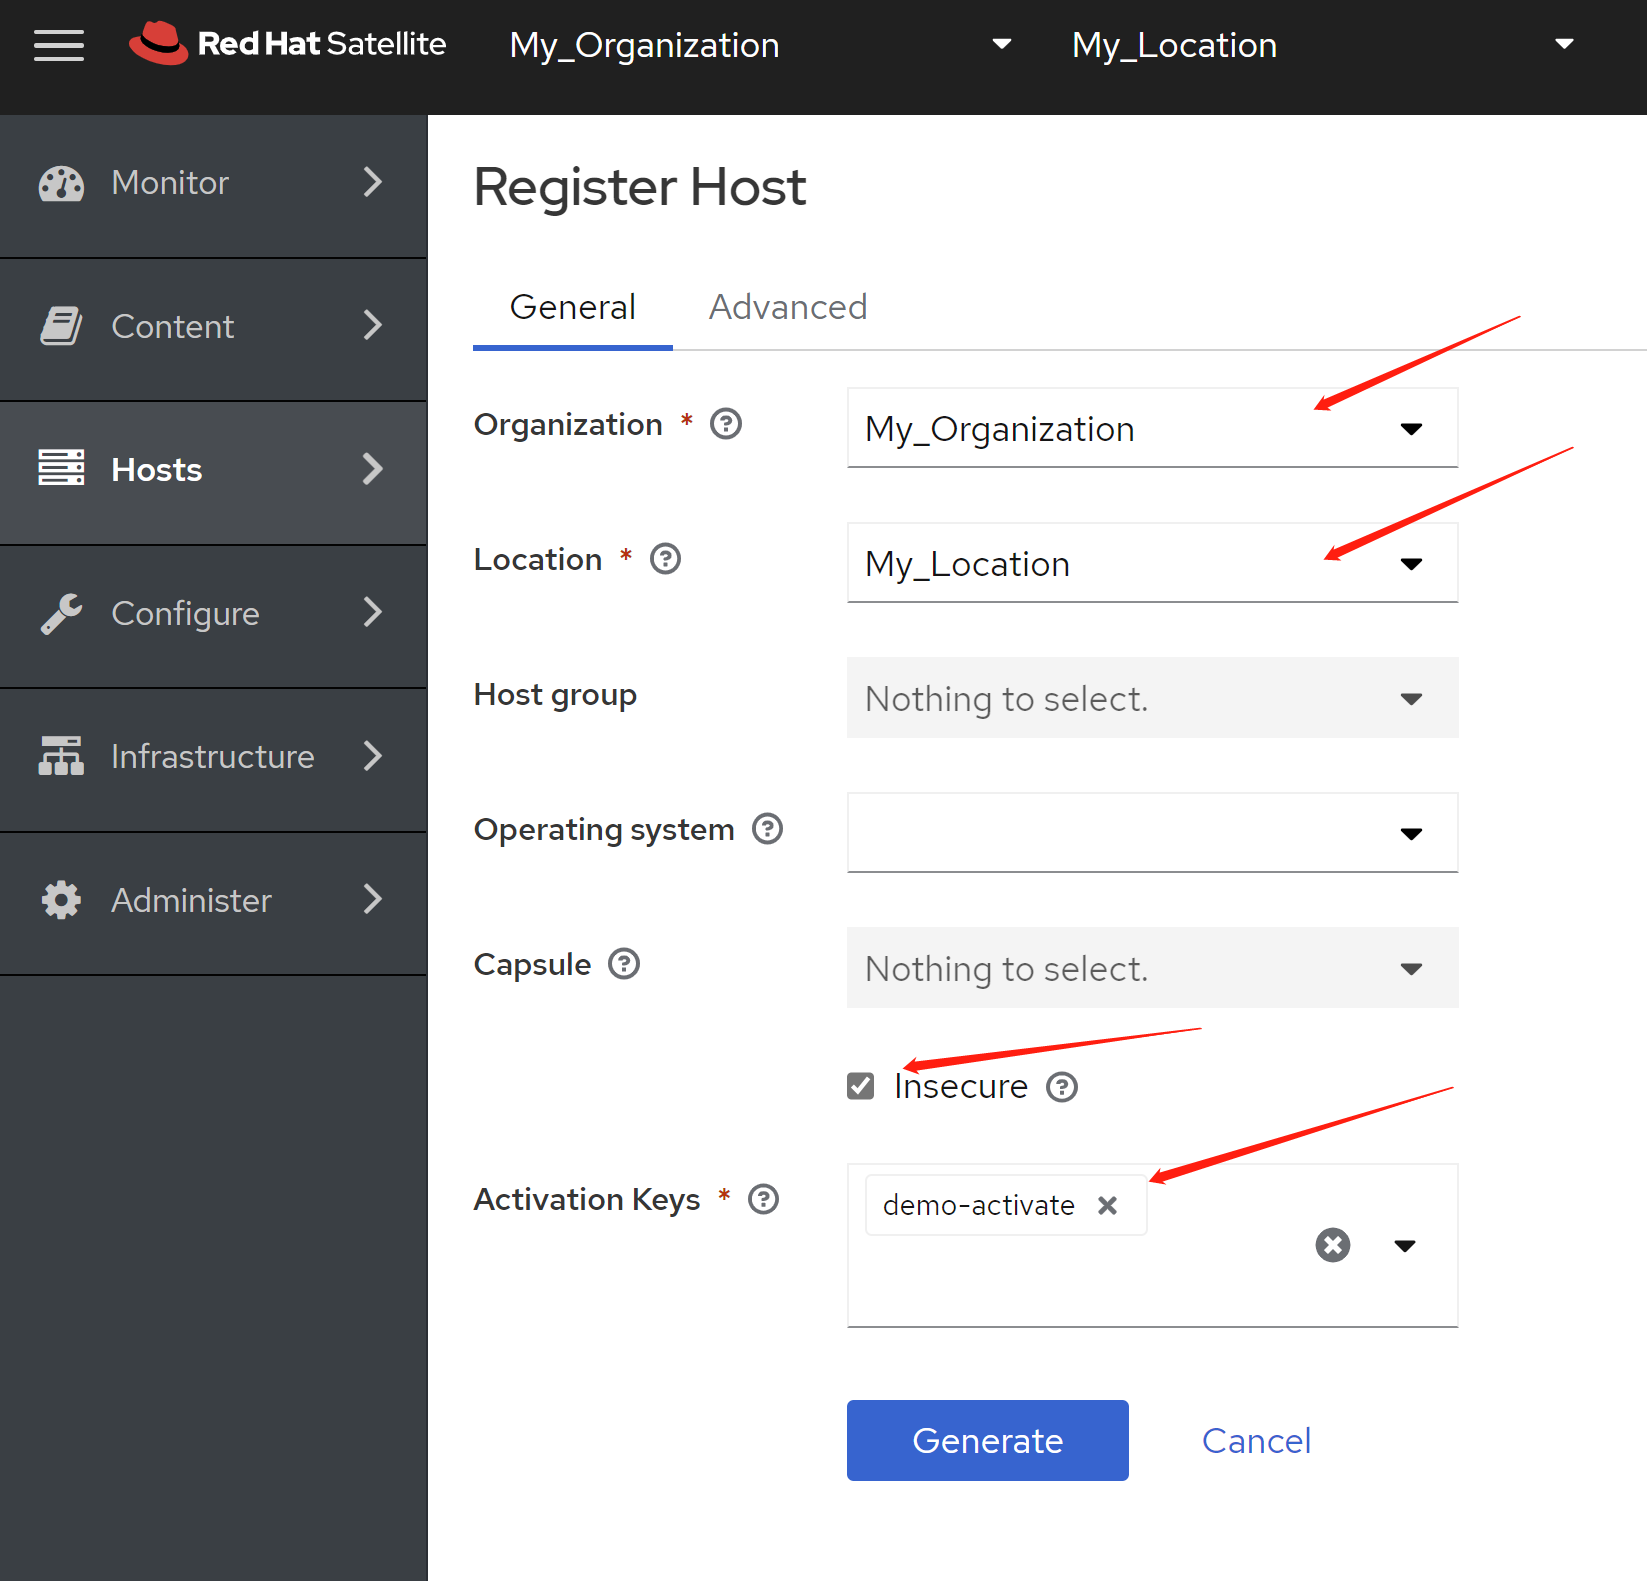This screenshot has width=1647, height=1581.
Task: Click the hamburger menu icon
Action: 58,45
